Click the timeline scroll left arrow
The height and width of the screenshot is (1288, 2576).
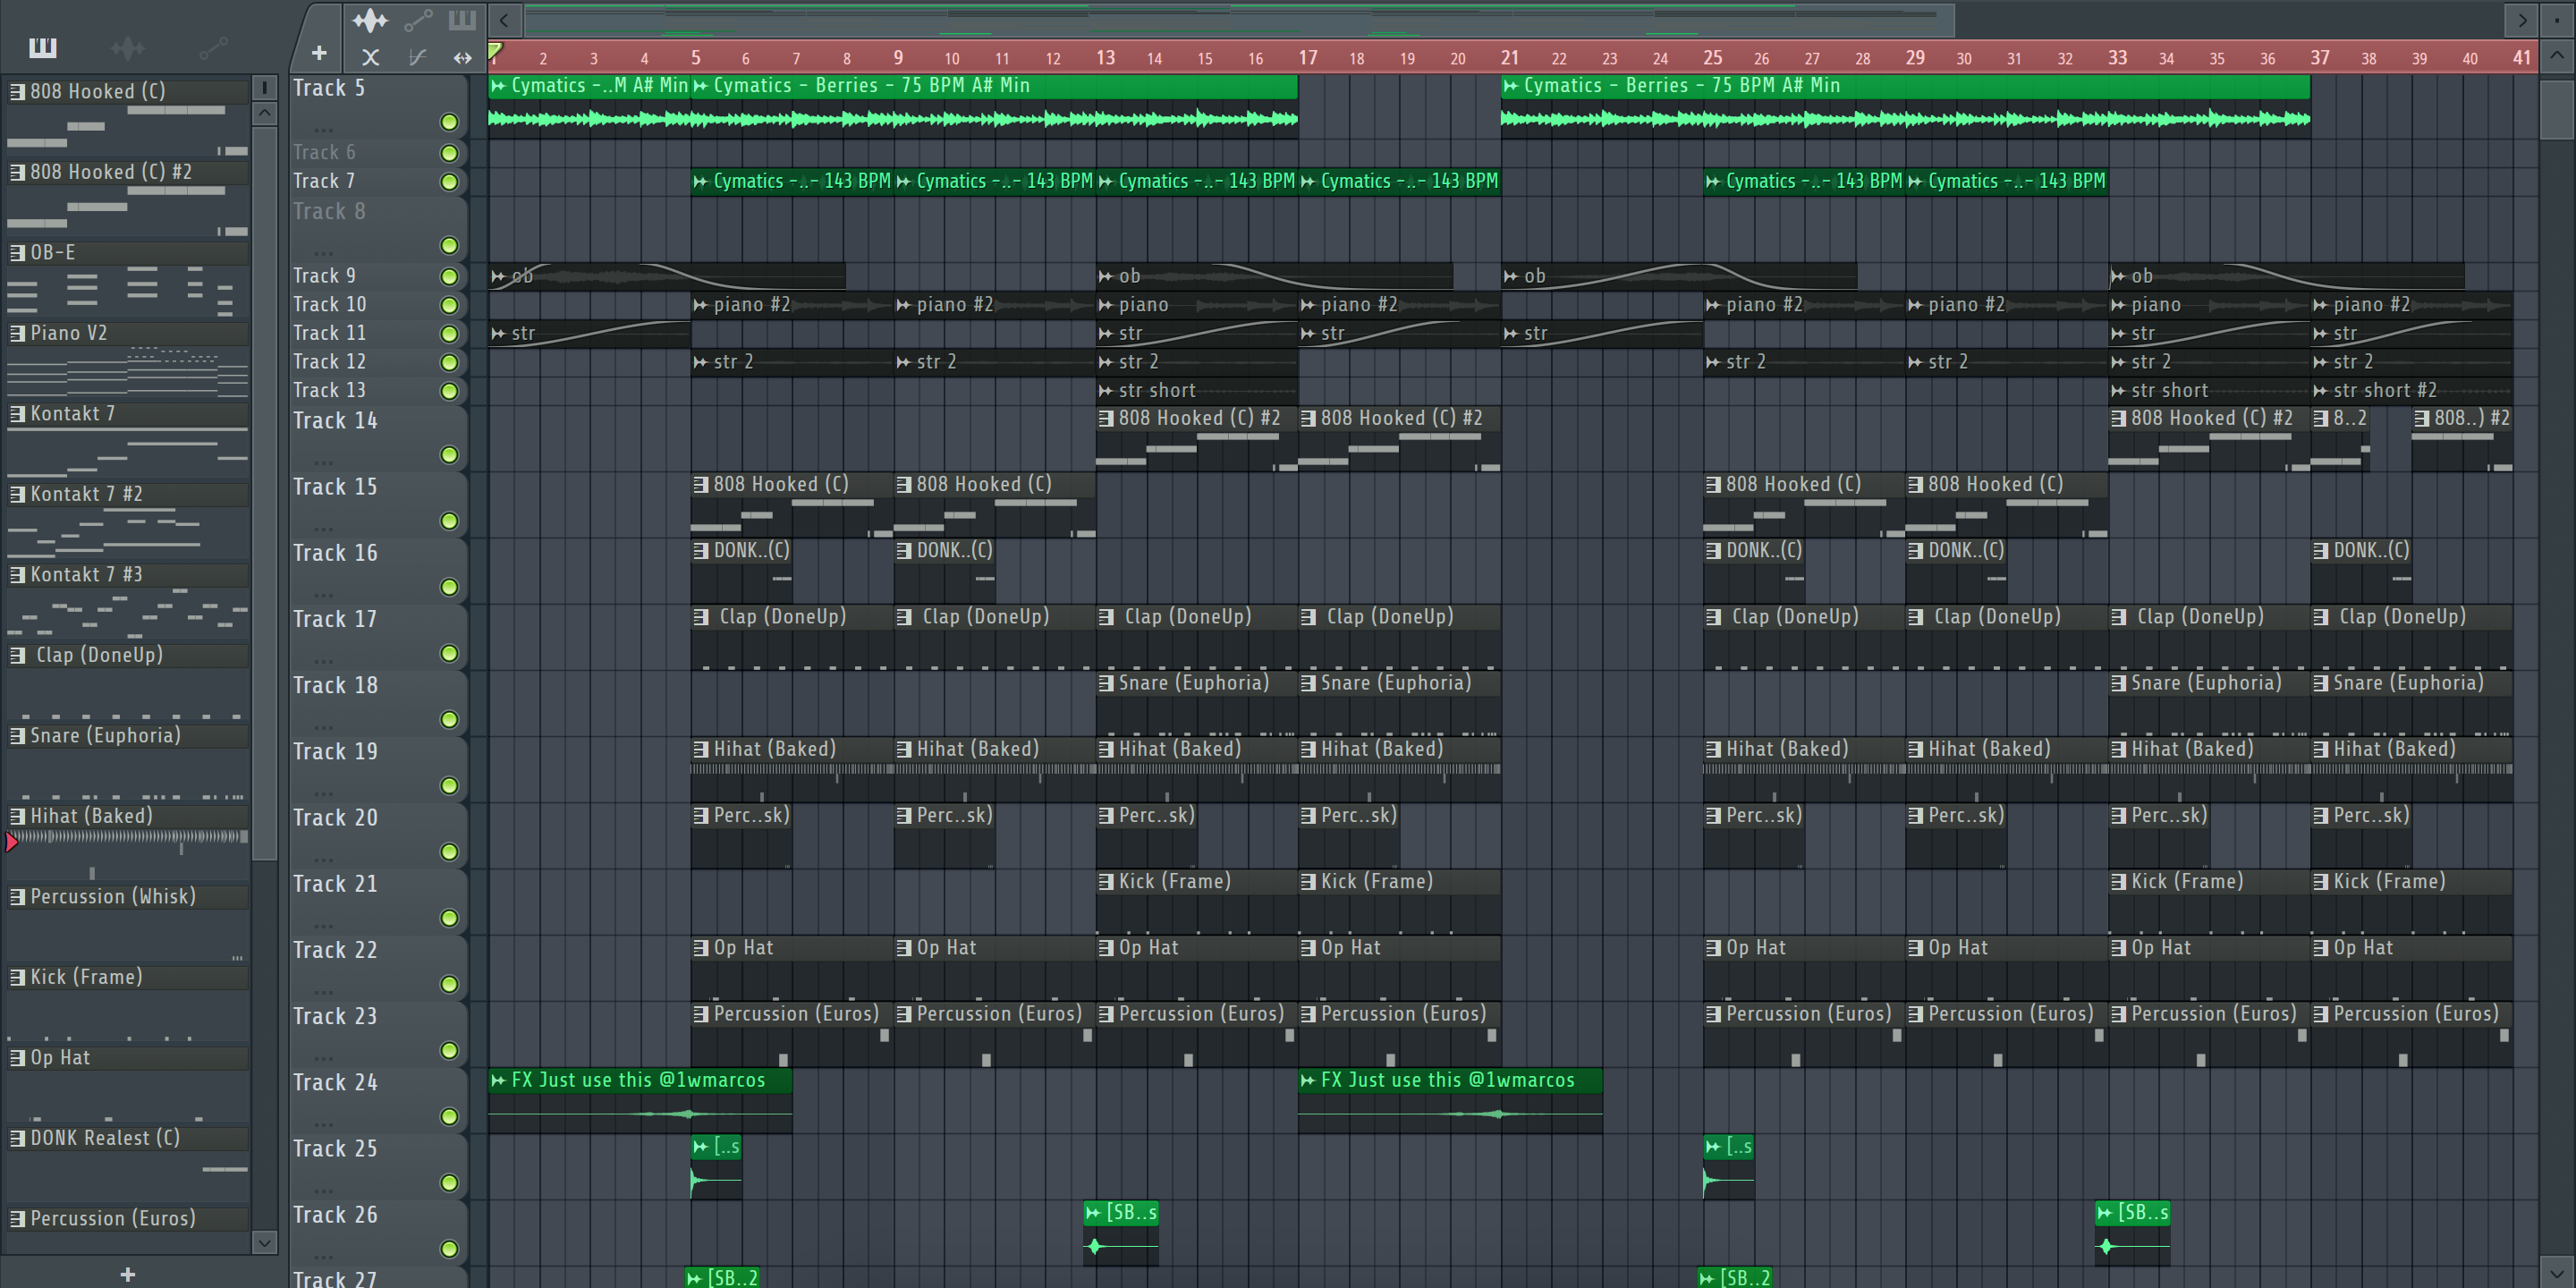tap(504, 20)
